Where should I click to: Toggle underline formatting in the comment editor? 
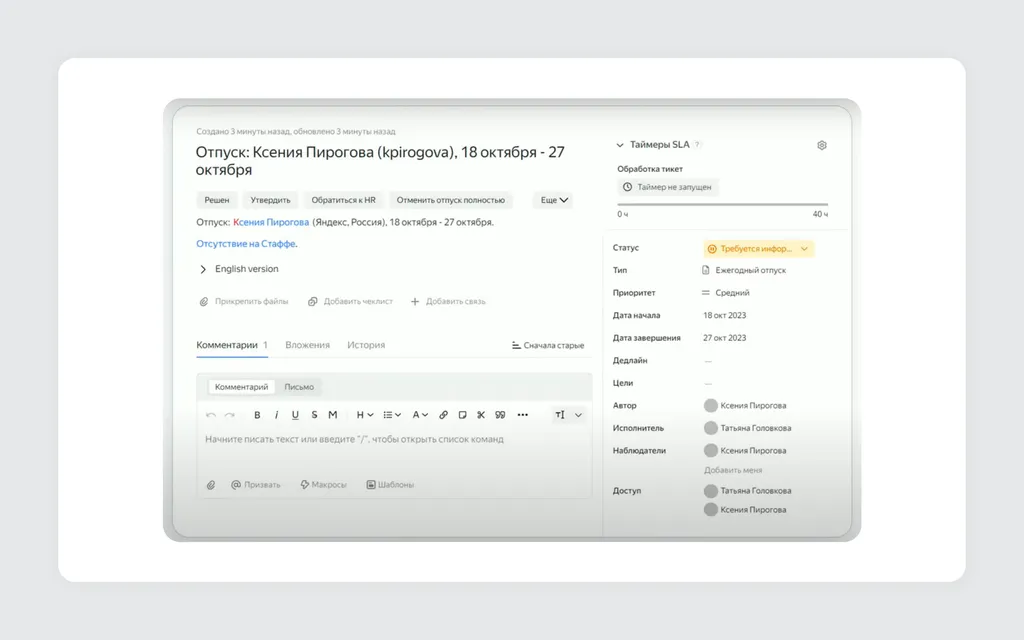pos(295,415)
